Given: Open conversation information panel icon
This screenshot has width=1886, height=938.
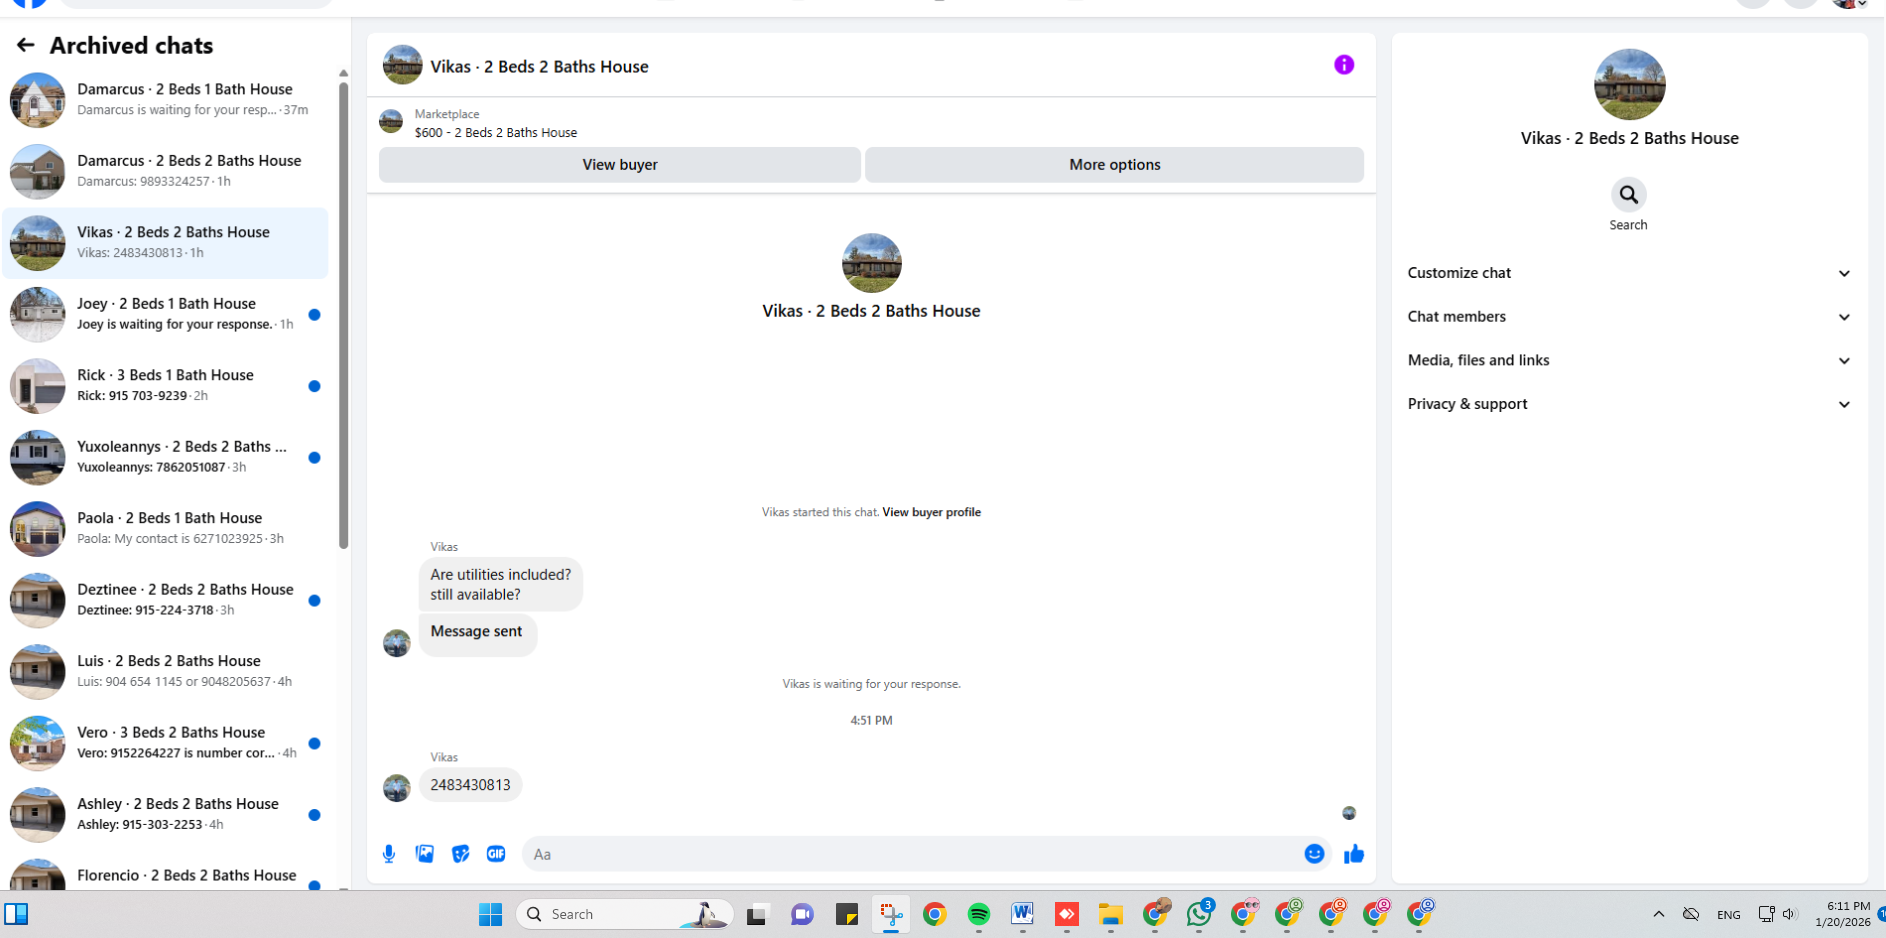Looking at the screenshot, I should click(x=1344, y=65).
